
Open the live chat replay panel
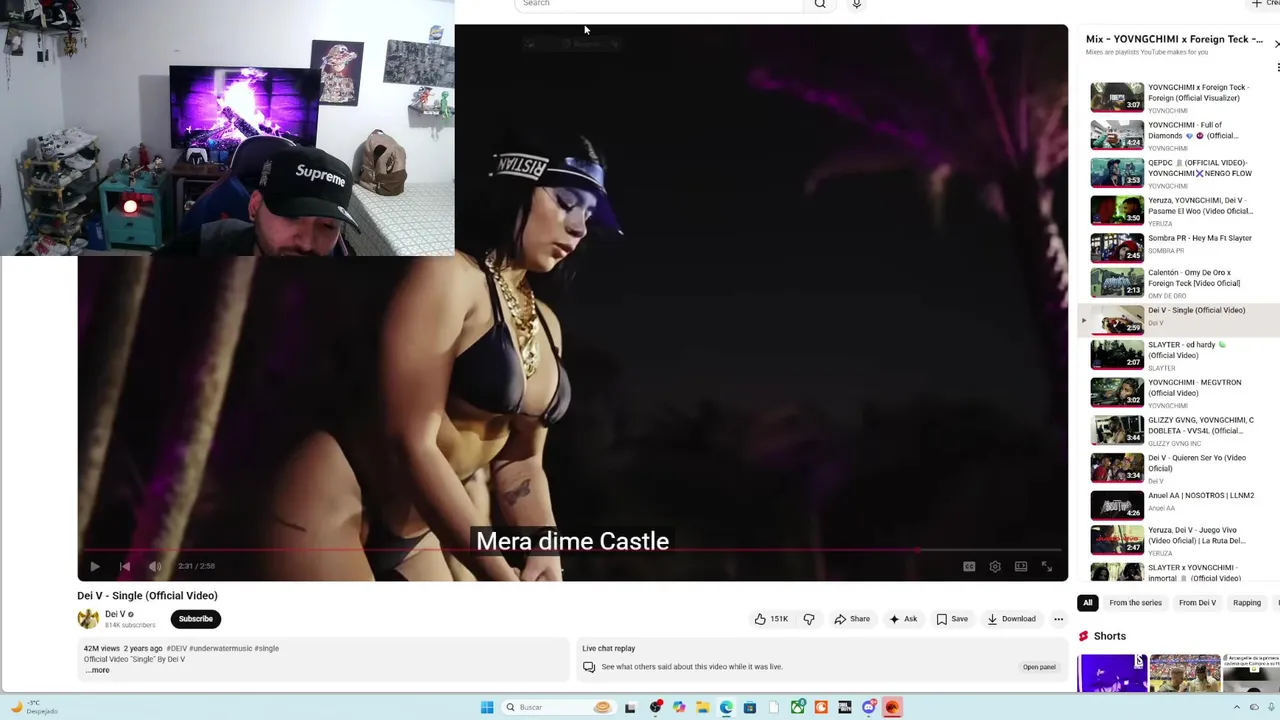pos(1039,667)
